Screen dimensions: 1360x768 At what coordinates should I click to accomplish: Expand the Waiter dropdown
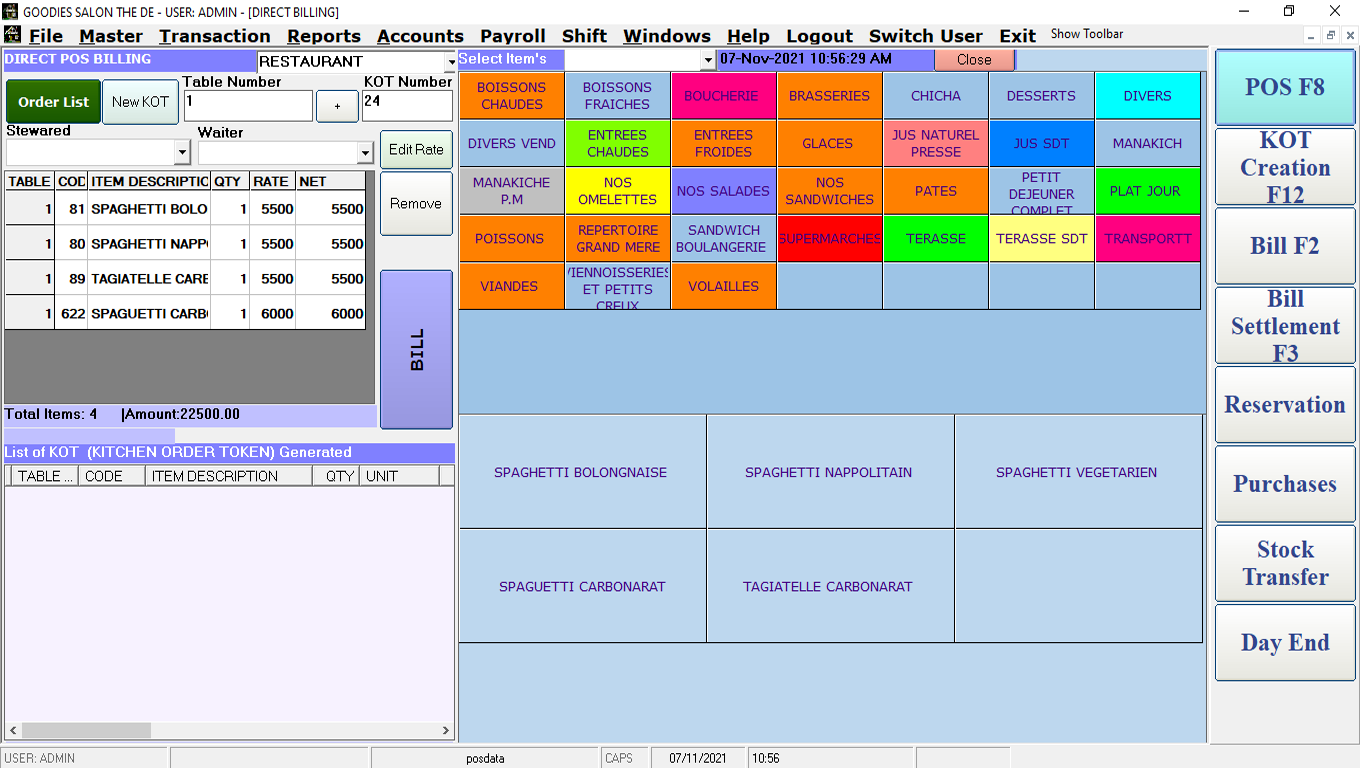tap(365, 153)
